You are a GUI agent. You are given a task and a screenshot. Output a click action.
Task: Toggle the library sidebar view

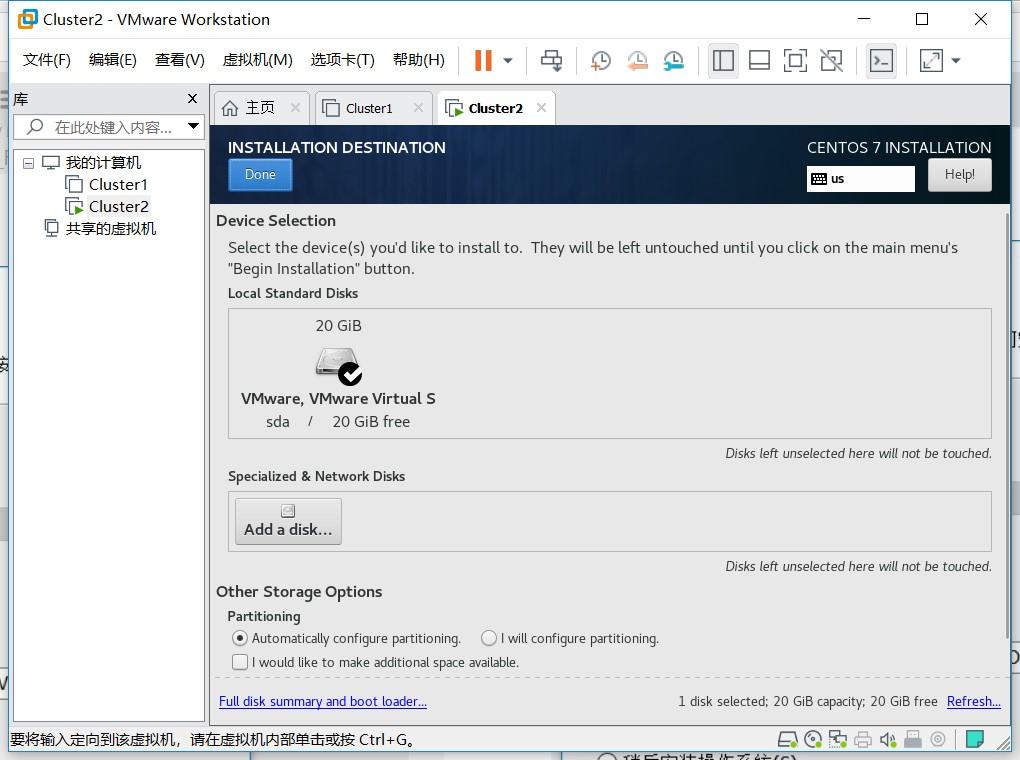723,61
